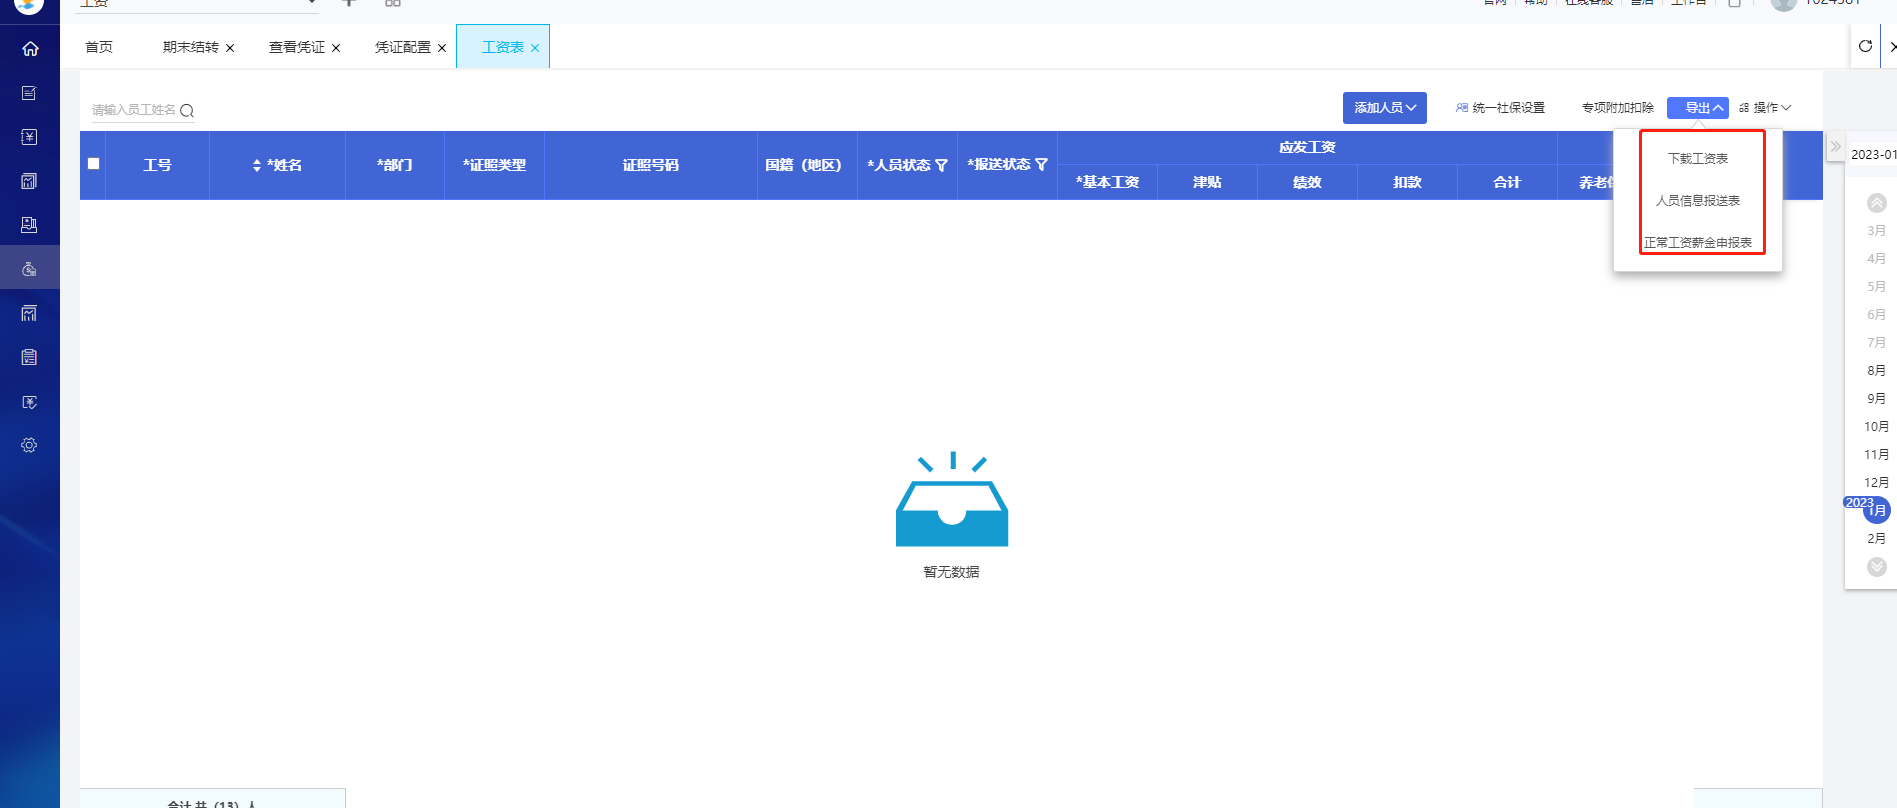Image resolution: width=1897 pixels, height=808 pixels.
Task: Click the 扣款 column header
Action: [x=1407, y=182]
